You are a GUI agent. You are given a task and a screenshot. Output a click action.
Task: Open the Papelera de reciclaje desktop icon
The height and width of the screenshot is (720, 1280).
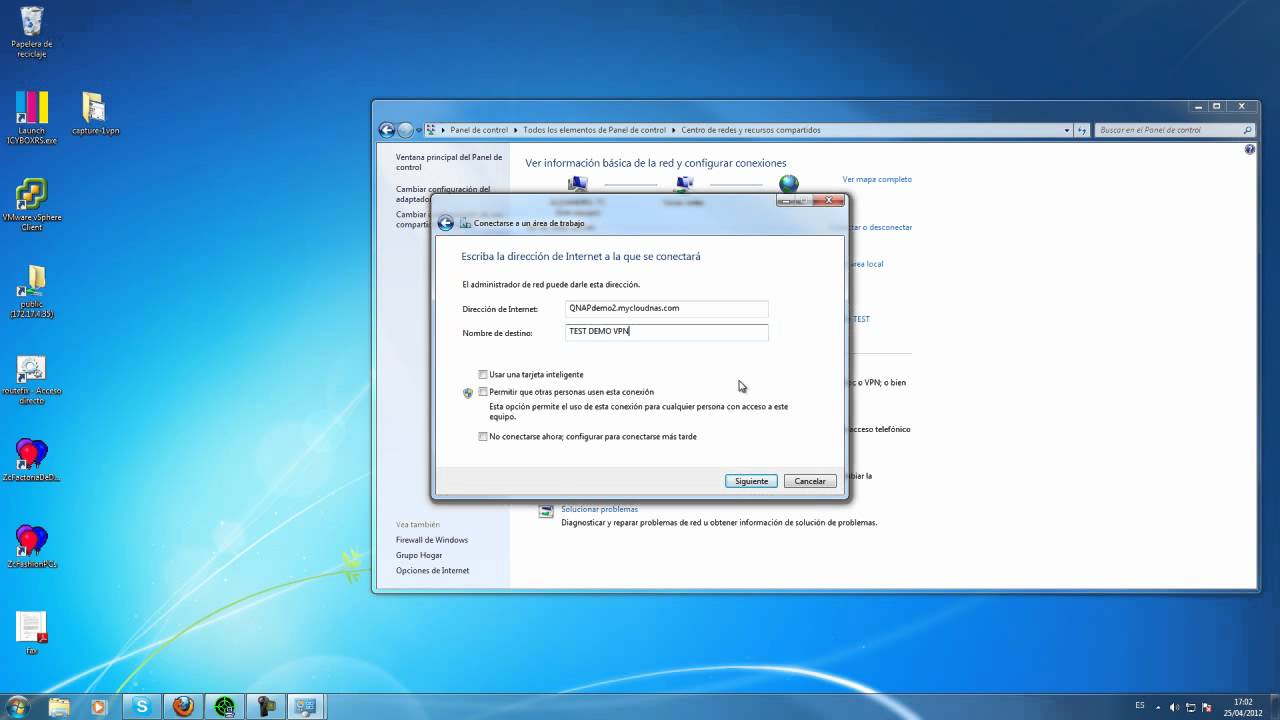tap(31, 32)
